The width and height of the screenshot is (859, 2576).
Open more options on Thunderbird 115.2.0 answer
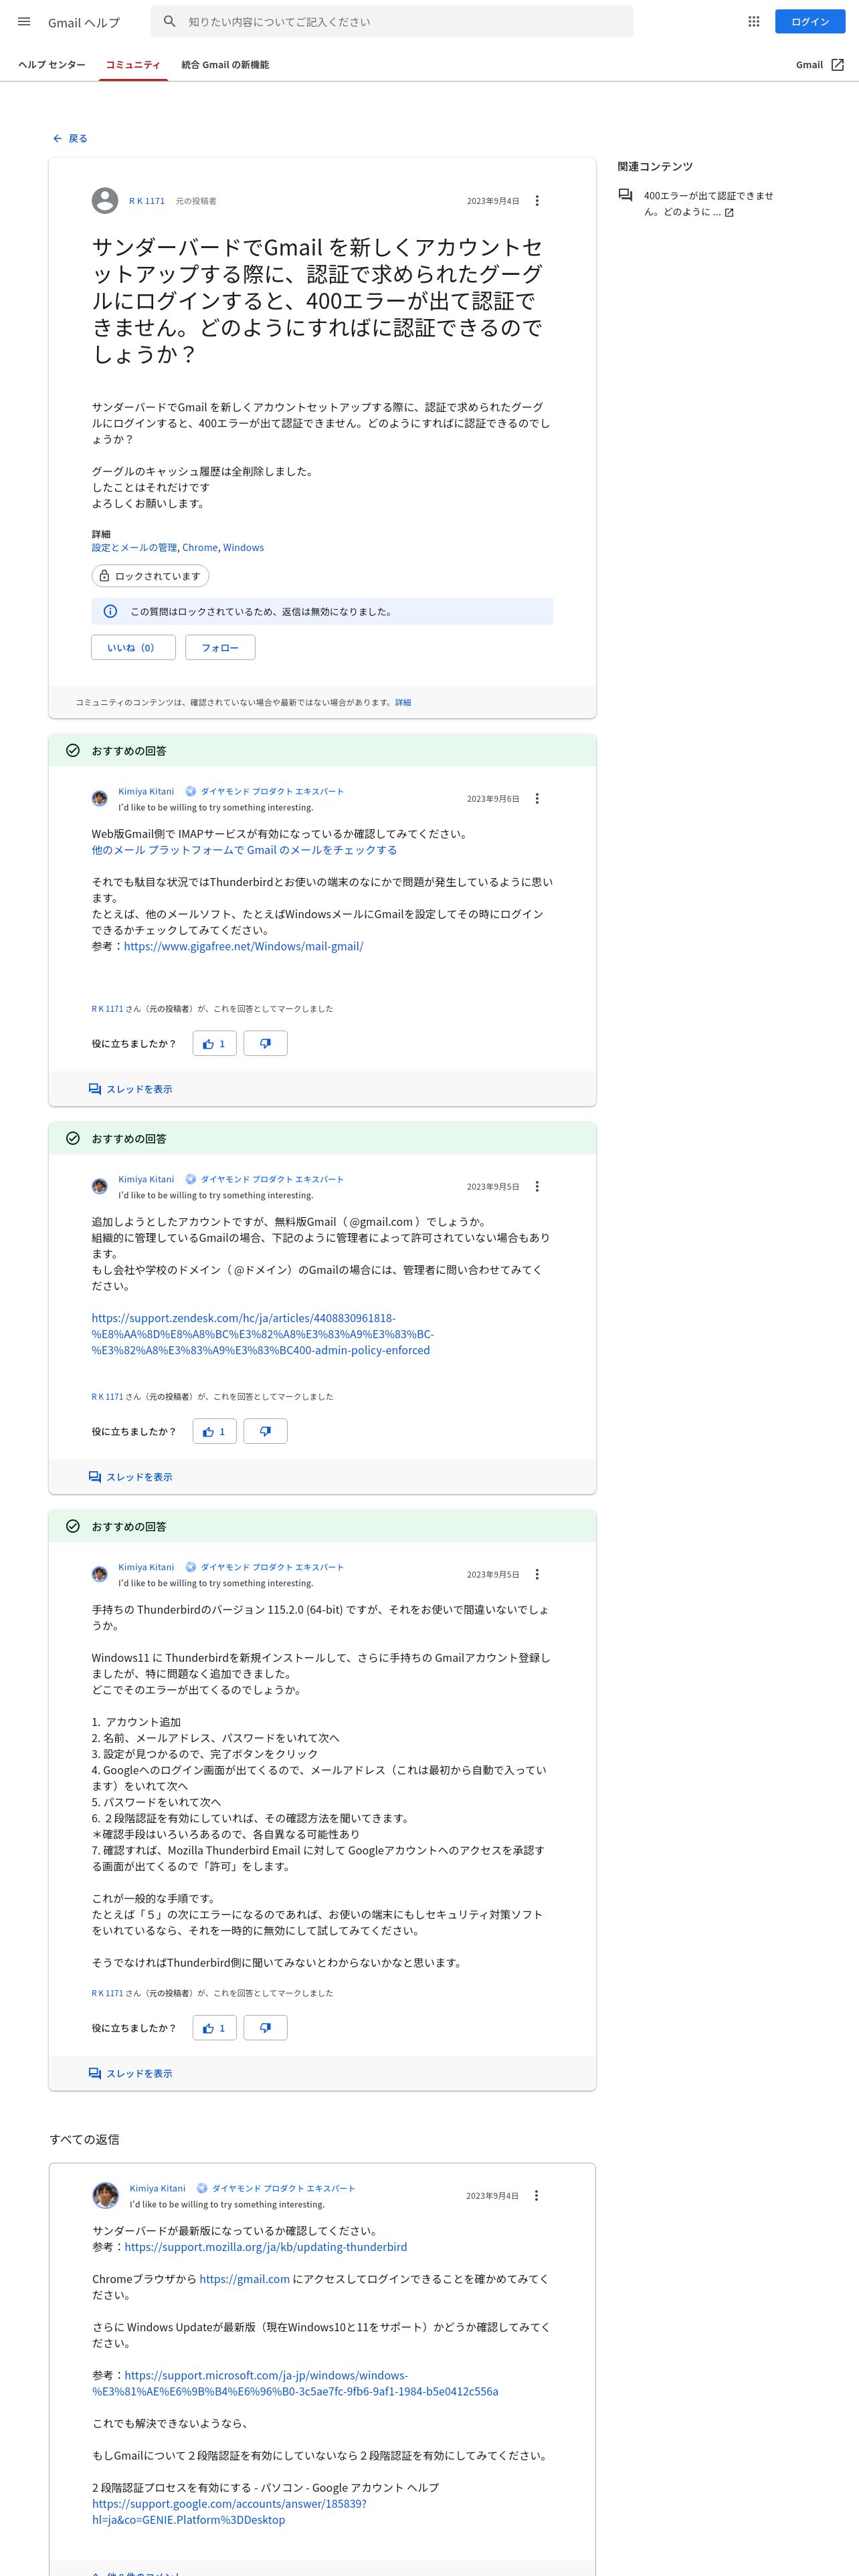[x=537, y=1575]
